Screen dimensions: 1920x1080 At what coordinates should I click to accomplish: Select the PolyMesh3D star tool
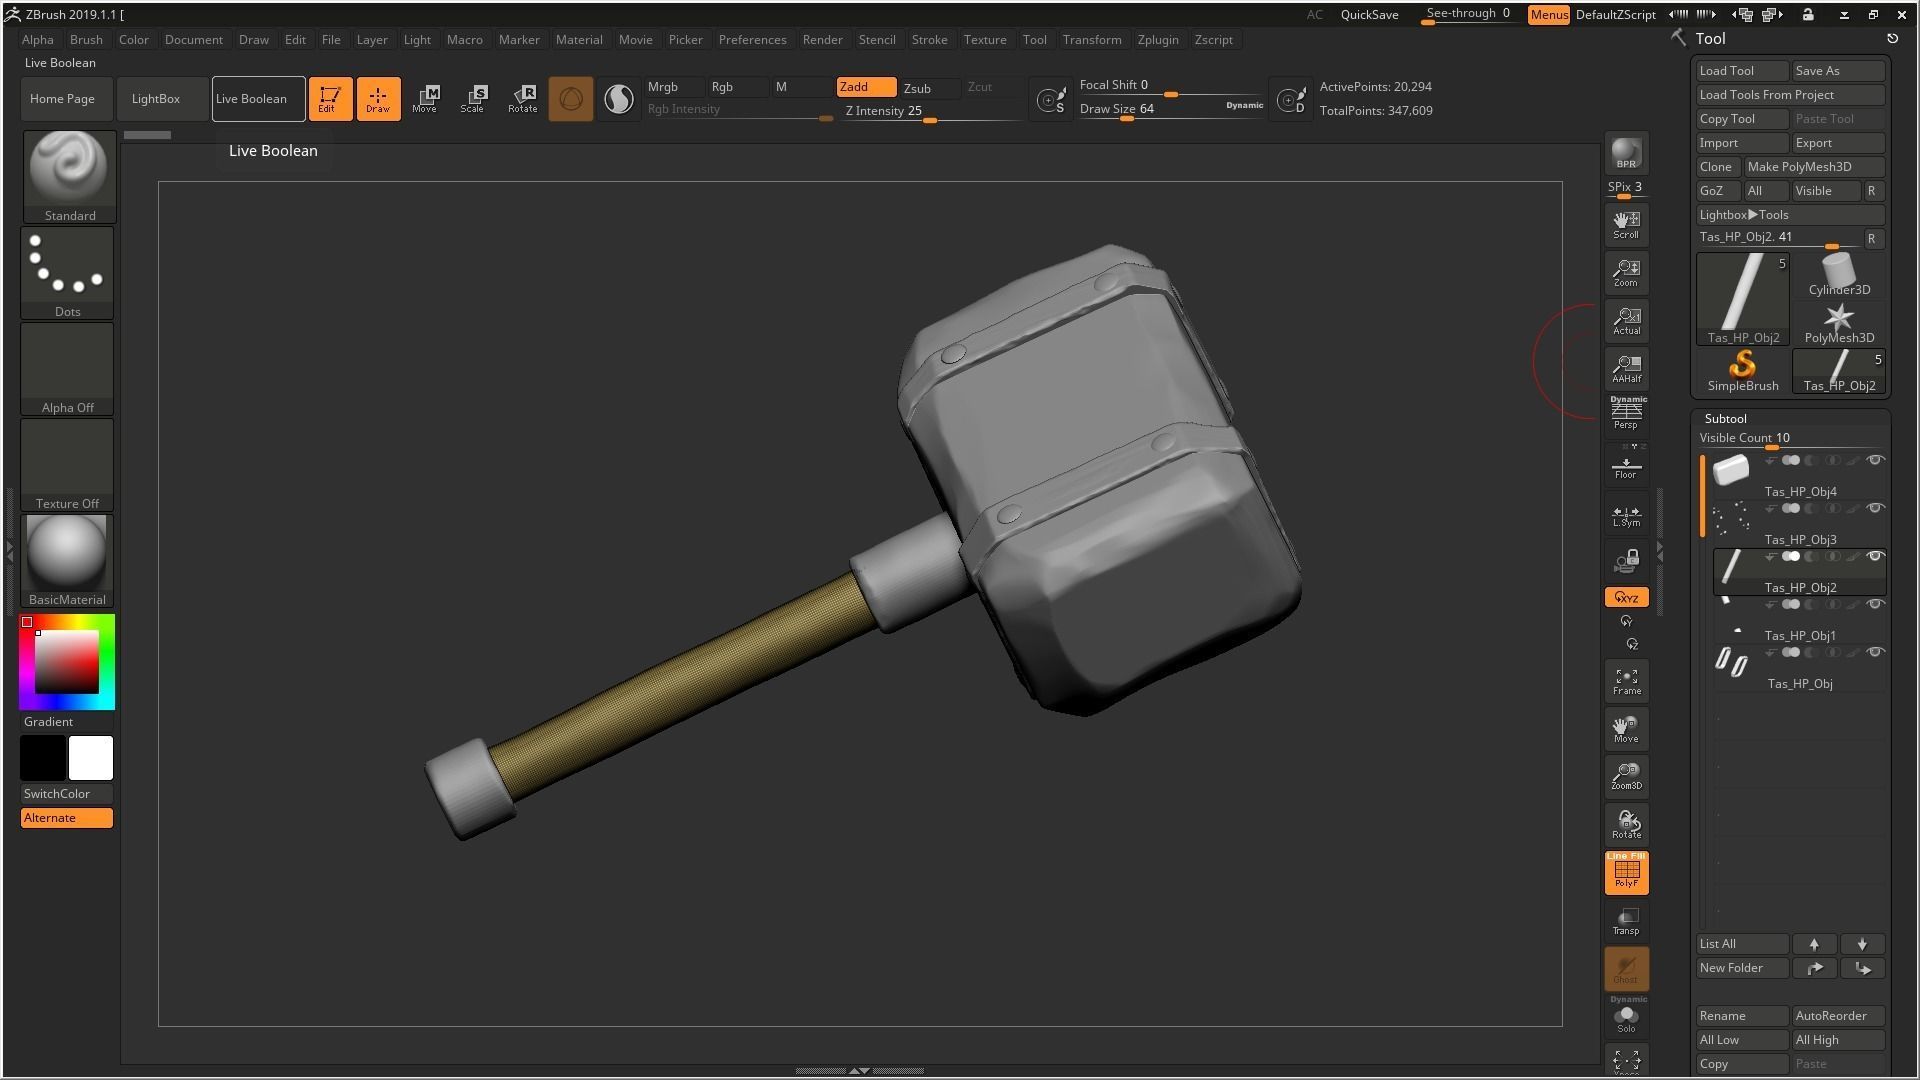pyautogui.click(x=1839, y=323)
